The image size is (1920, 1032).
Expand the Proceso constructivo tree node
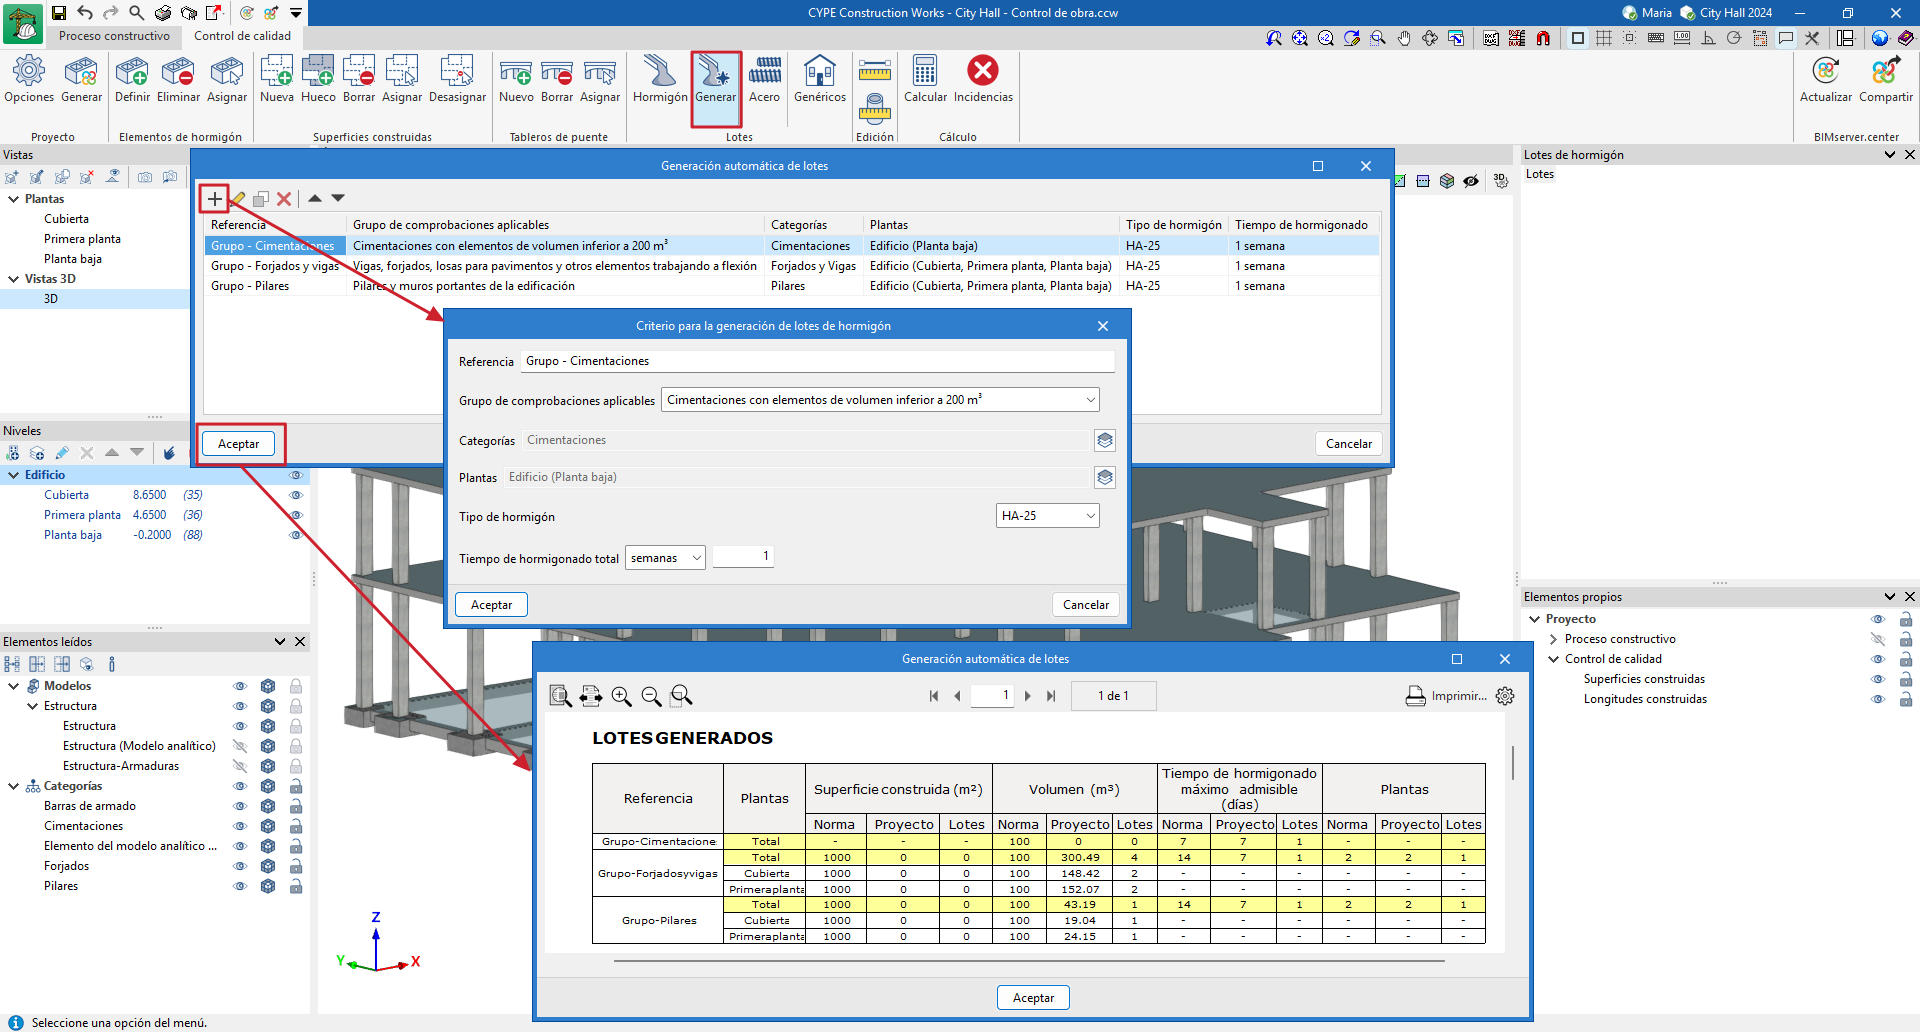1553,639
